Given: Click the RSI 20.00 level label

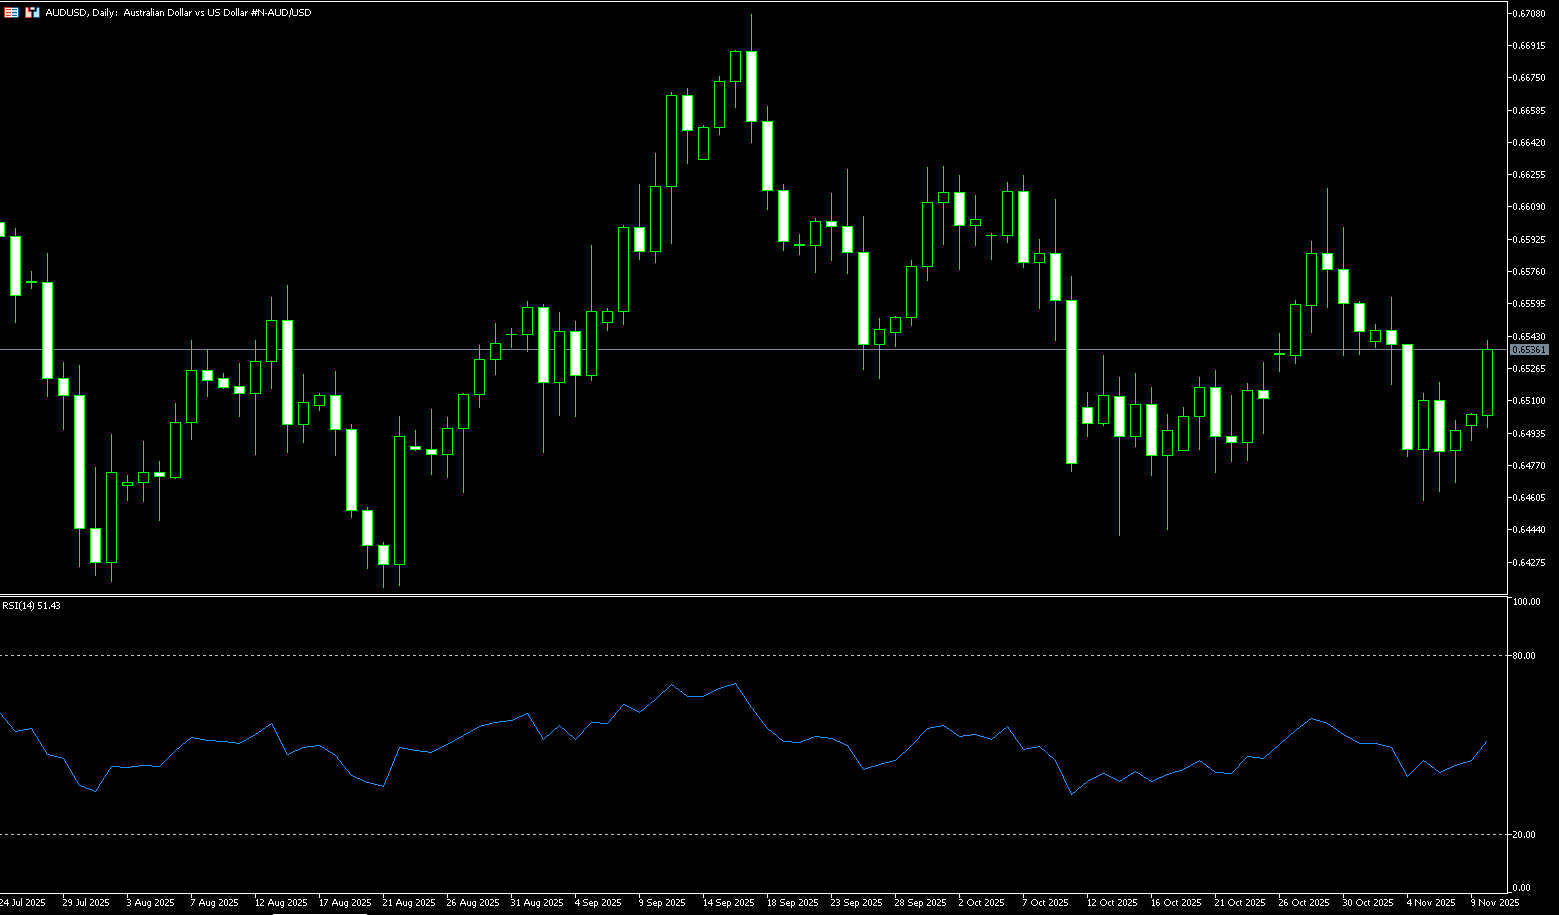Looking at the screenshot, I should click(1525, 834).
